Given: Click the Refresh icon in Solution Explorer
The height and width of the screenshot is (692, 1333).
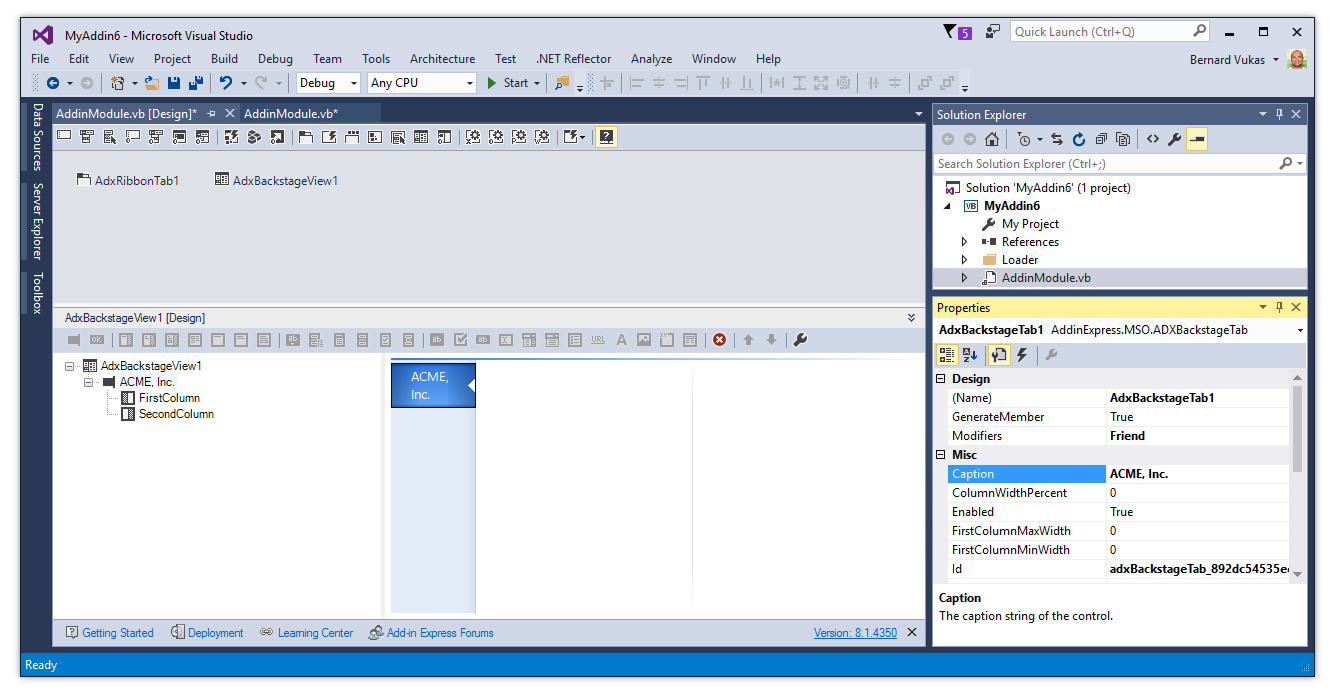Looking at the screenshot, I should click(x=1079, y=139).
